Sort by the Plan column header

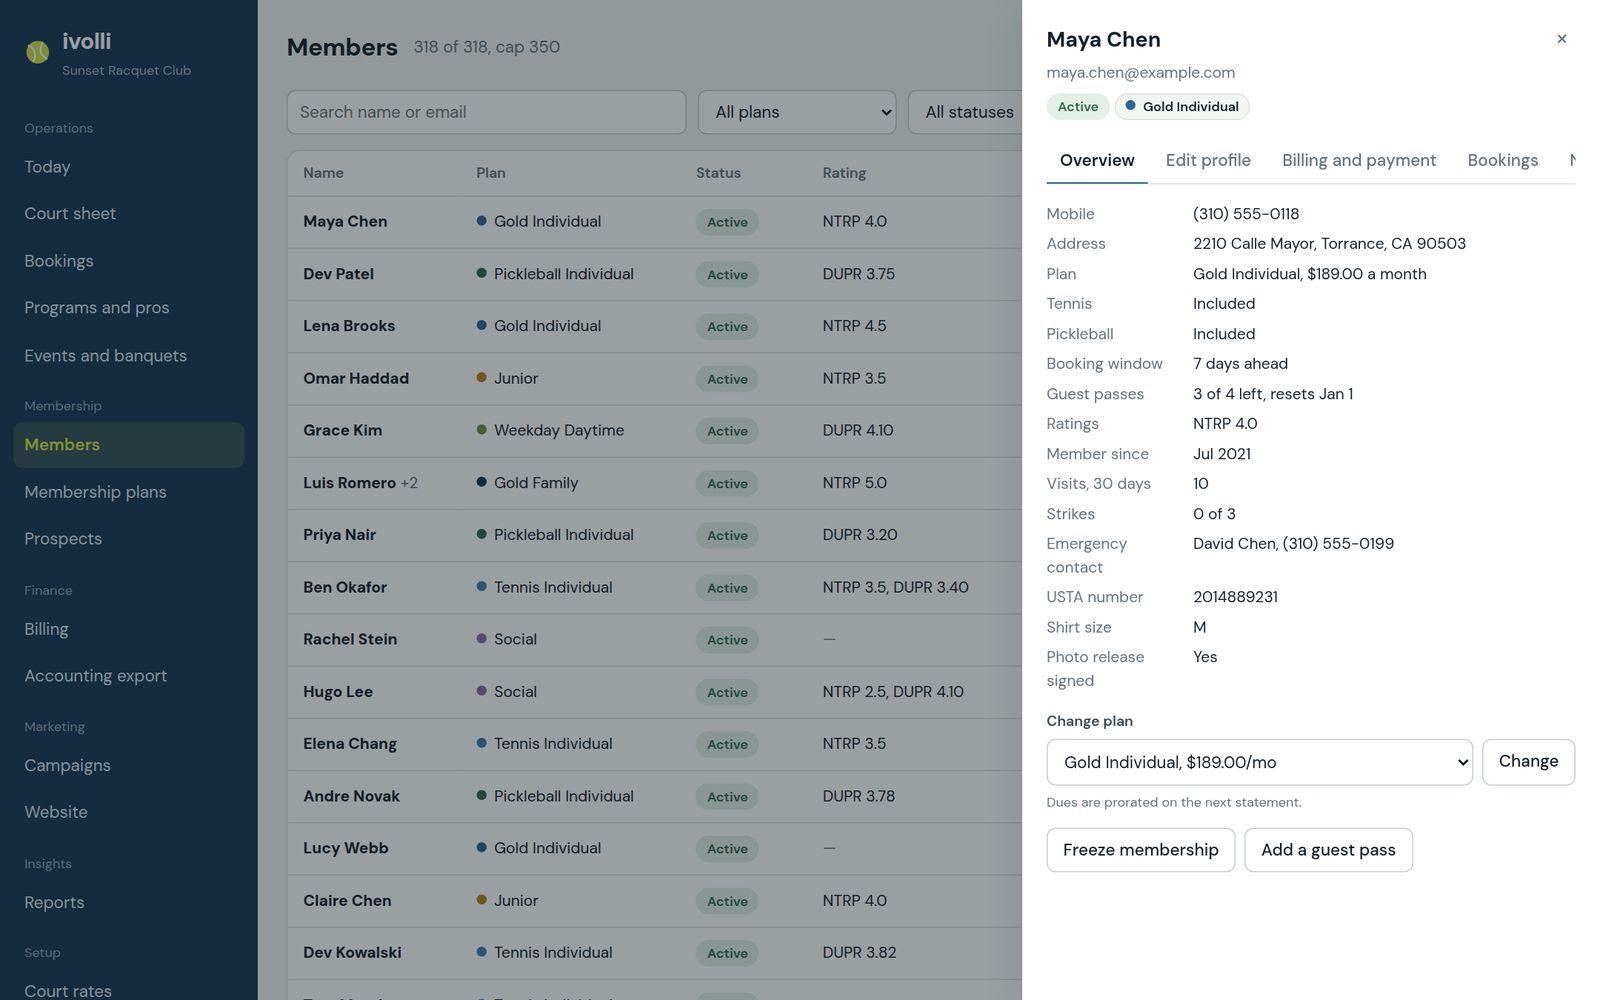tap(490, 173)
